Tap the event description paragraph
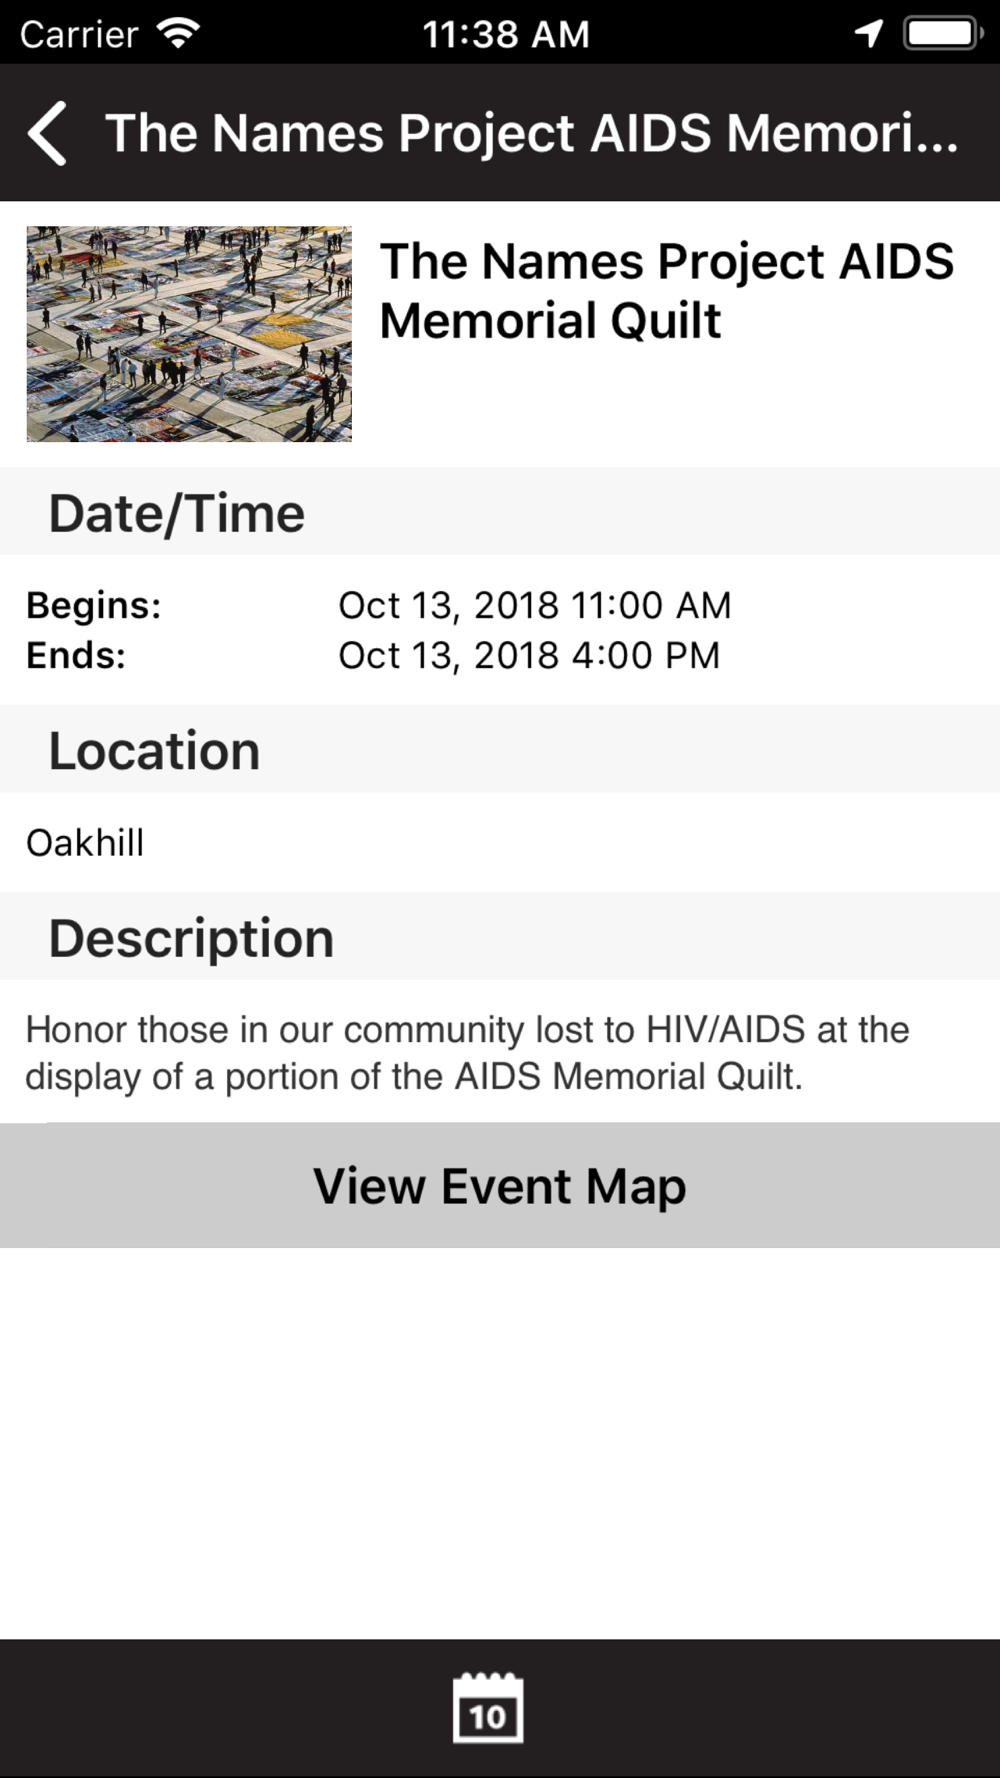Viewport: 1000px width, 1778px height. pos(467,1053)
